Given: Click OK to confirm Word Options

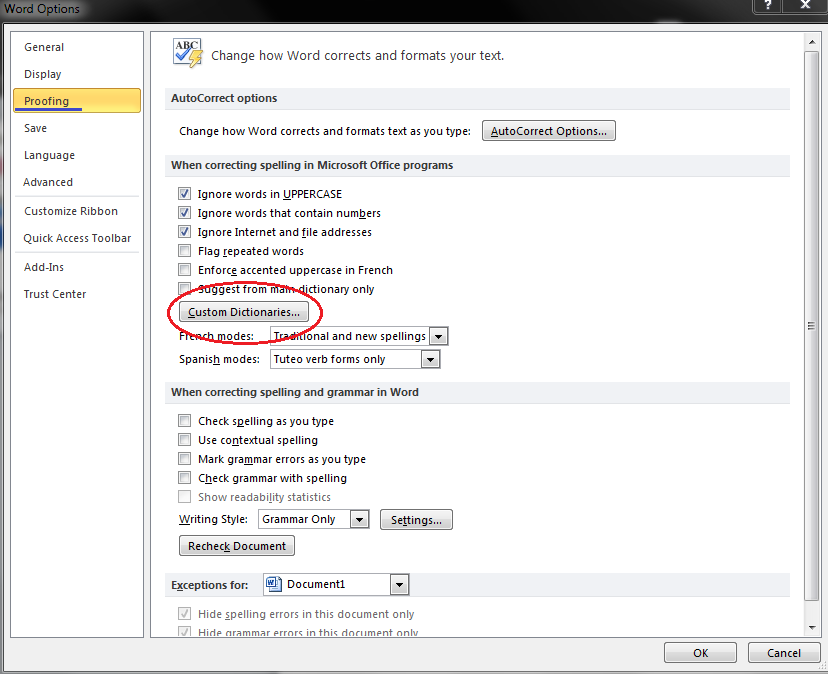Looking at the screenshot, I should point(700,652).
